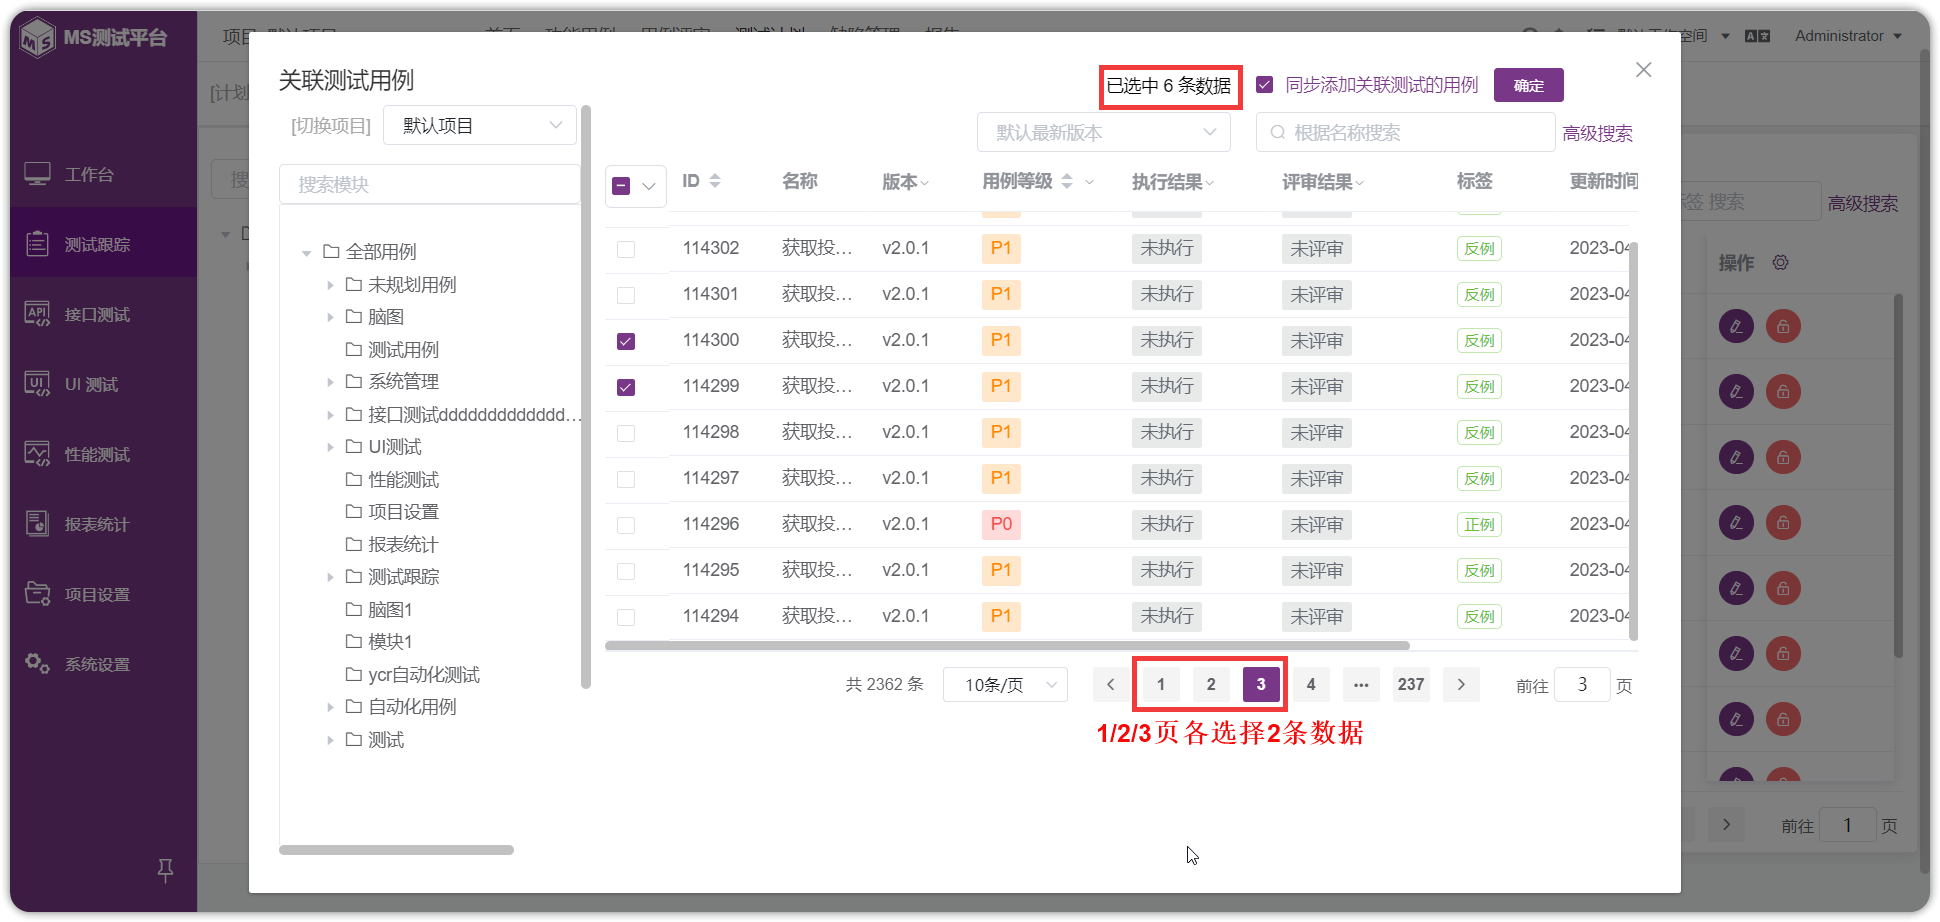Go to page 2

1211,685
